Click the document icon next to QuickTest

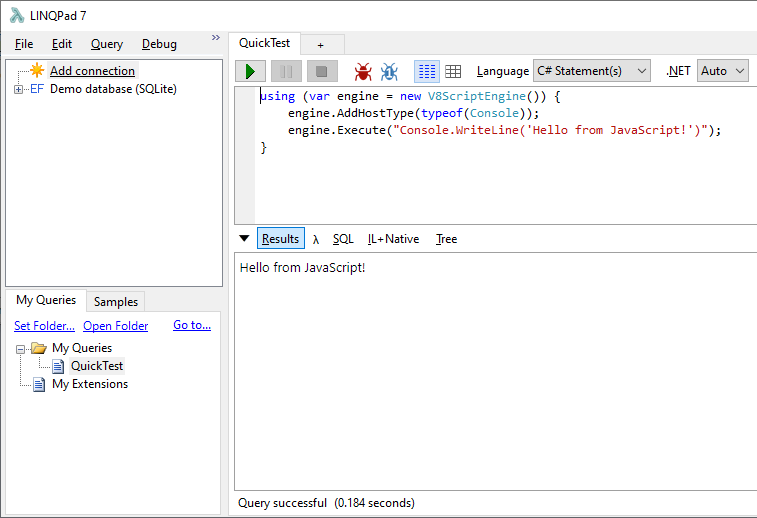(58, 366)
